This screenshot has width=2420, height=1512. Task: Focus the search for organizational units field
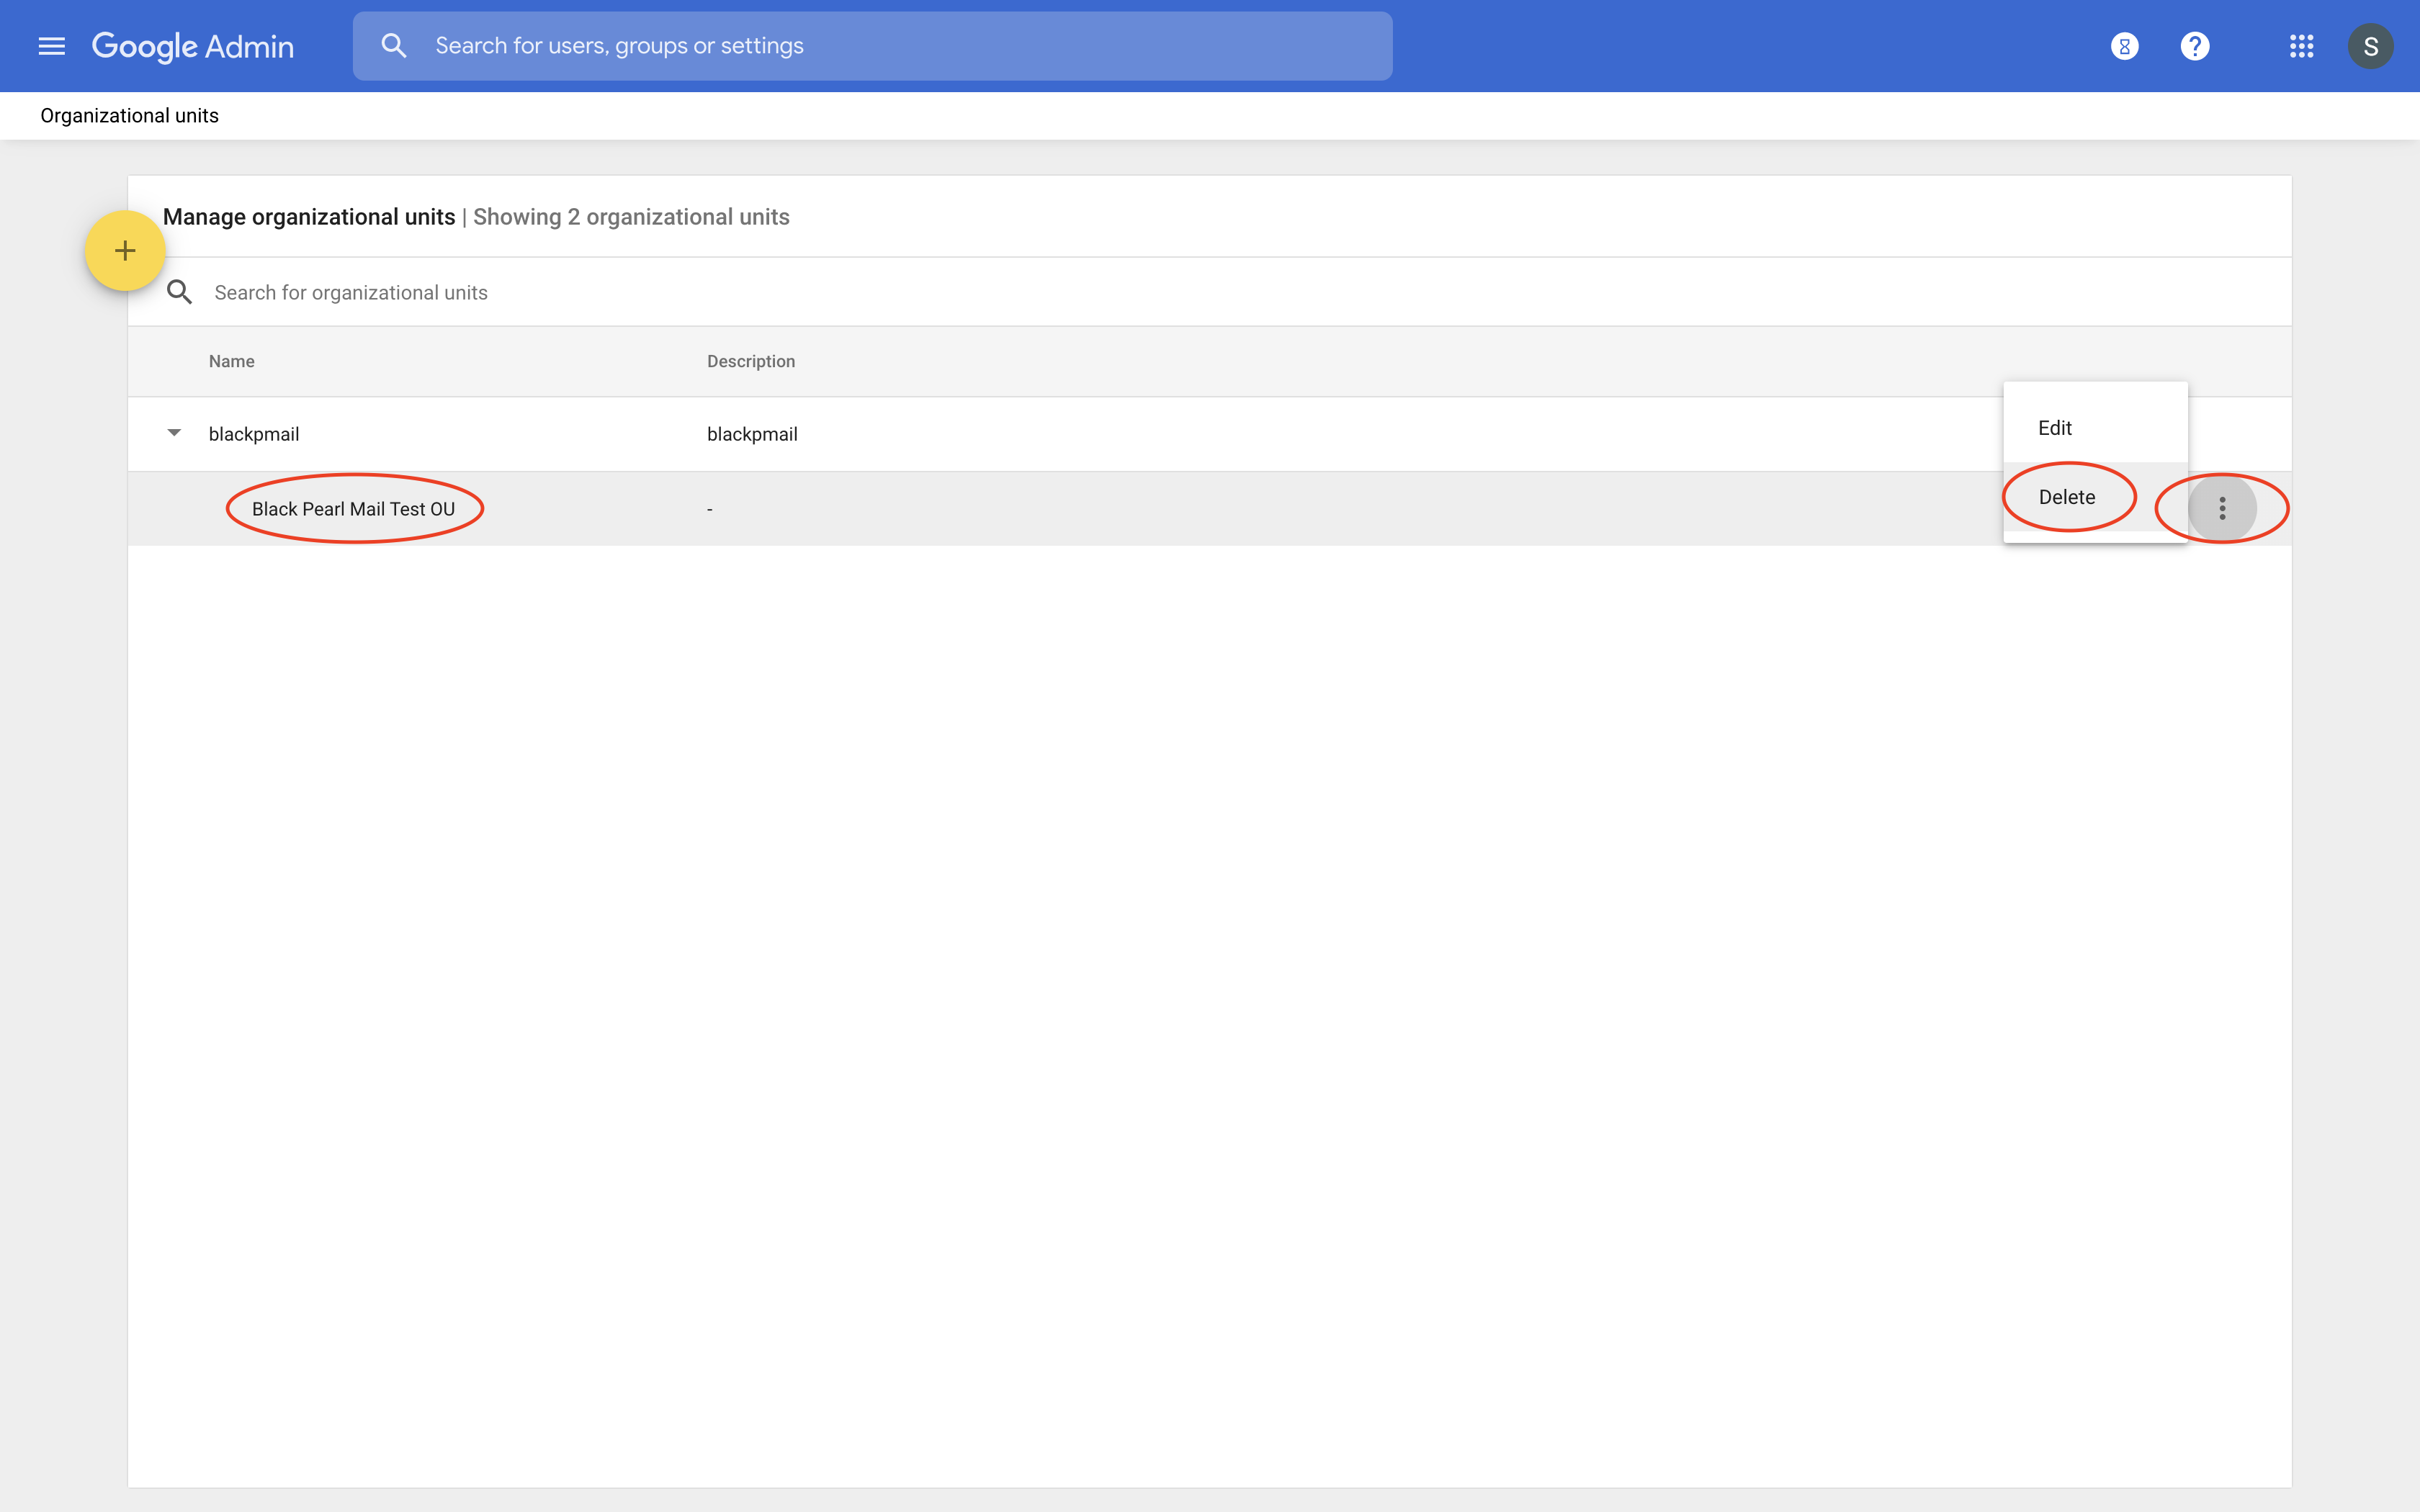(700, 292)
